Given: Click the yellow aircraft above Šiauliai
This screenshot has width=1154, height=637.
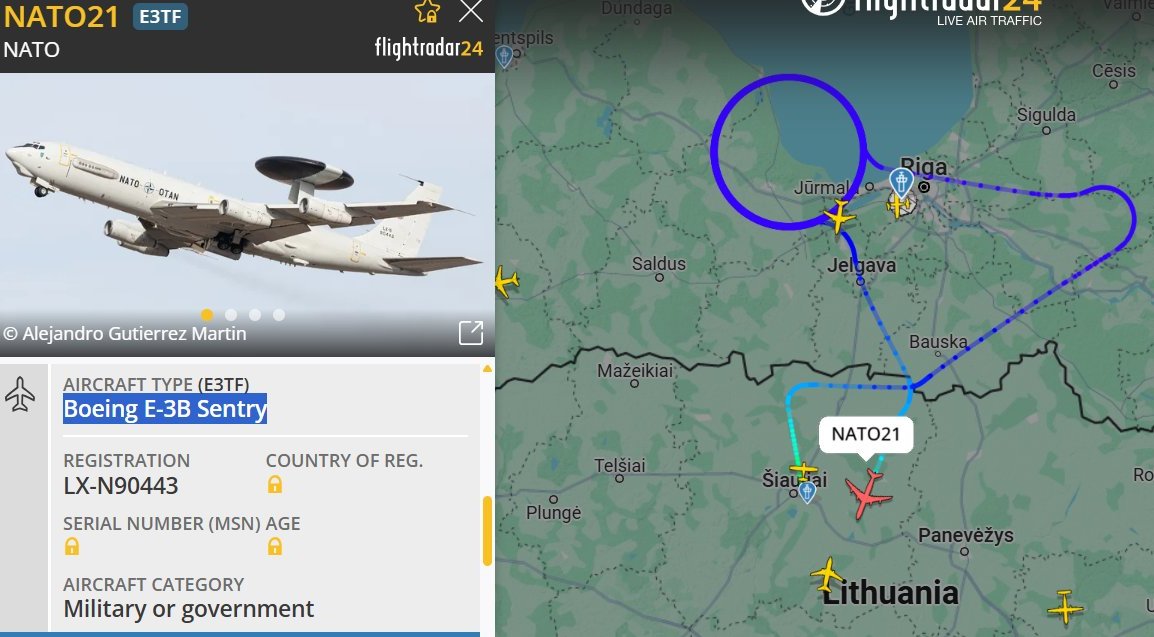Looking at the screenshot, I should [803, 469].
